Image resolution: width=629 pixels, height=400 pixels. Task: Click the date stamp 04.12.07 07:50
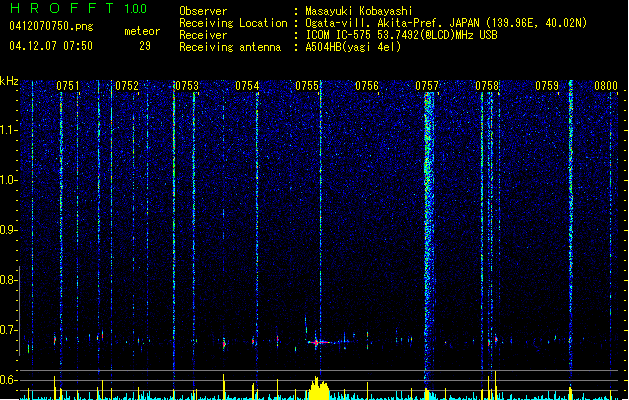(51, 46)
